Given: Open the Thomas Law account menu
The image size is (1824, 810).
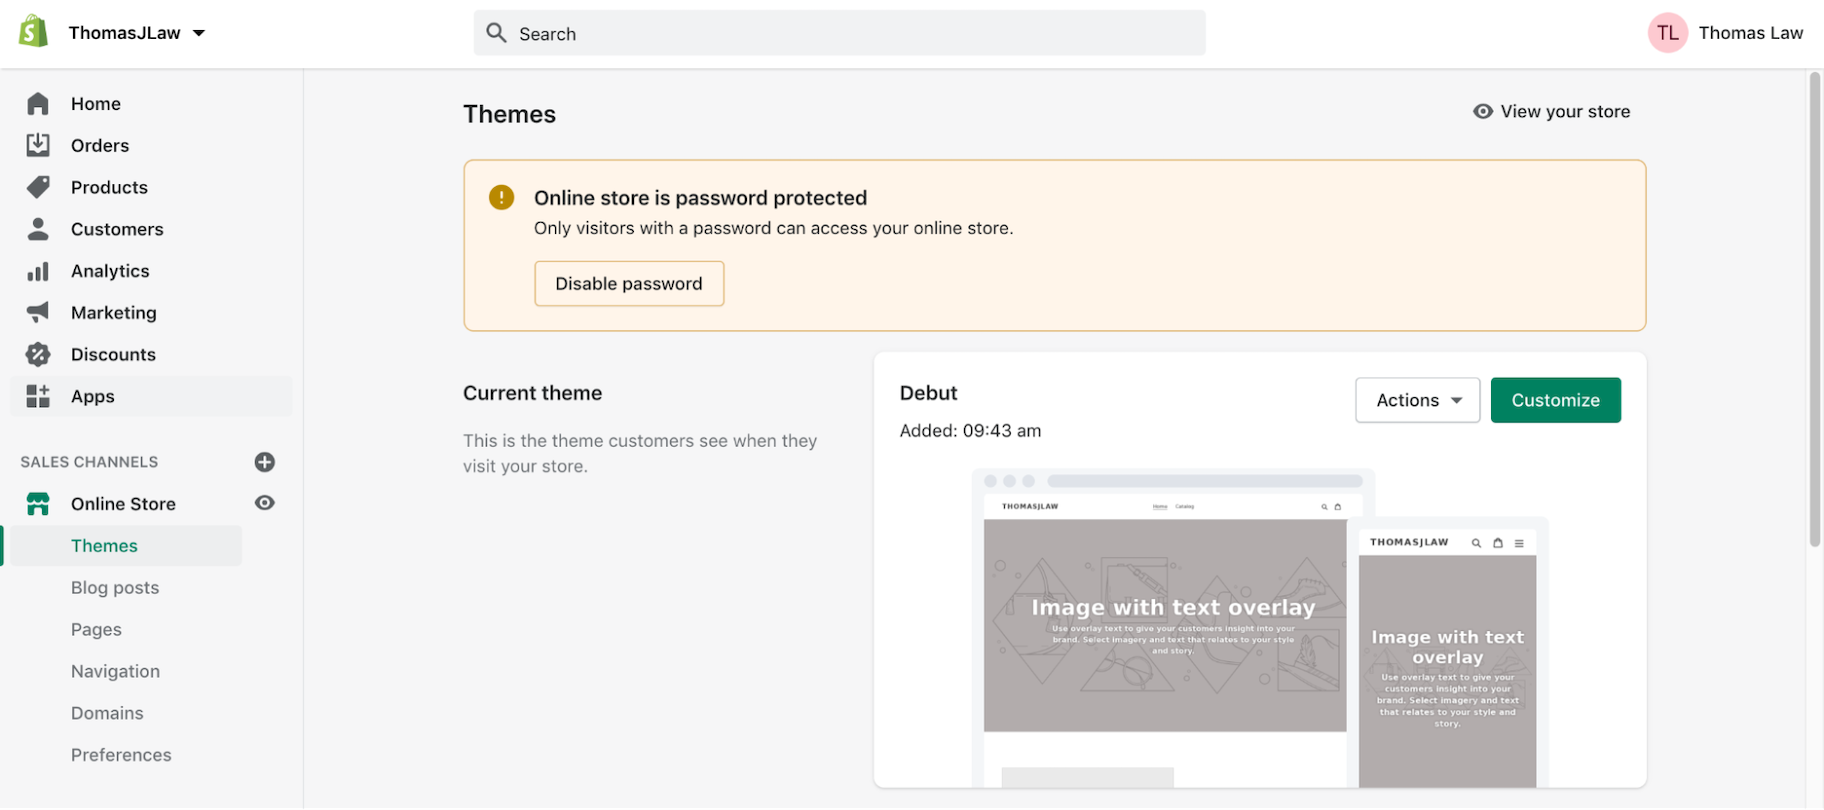Looking at the screenshot, I should point(1726,33).
